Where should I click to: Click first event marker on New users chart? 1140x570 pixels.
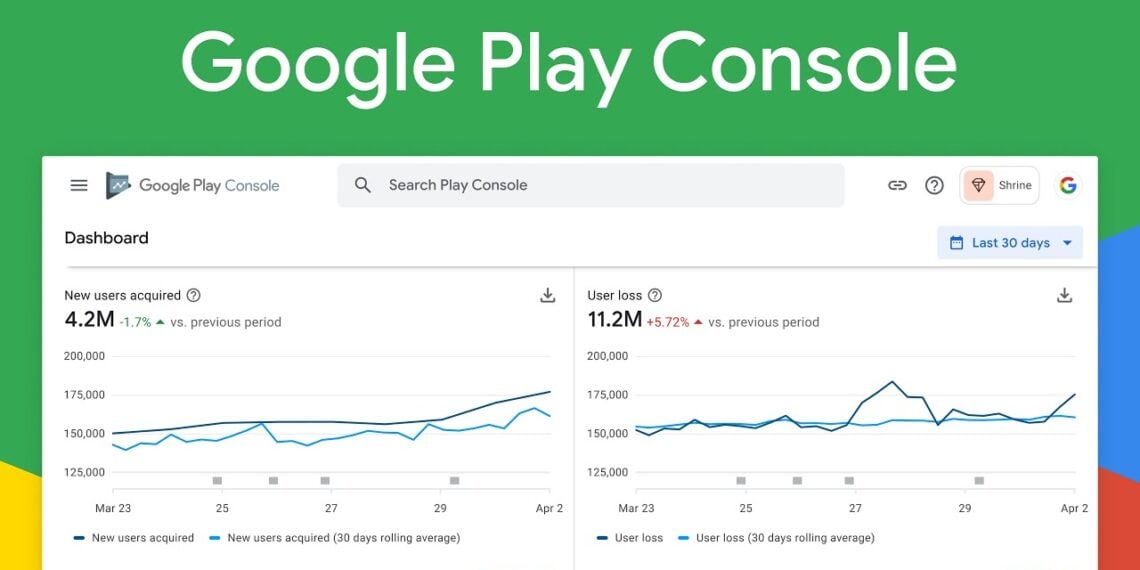[x=217, y=481]
